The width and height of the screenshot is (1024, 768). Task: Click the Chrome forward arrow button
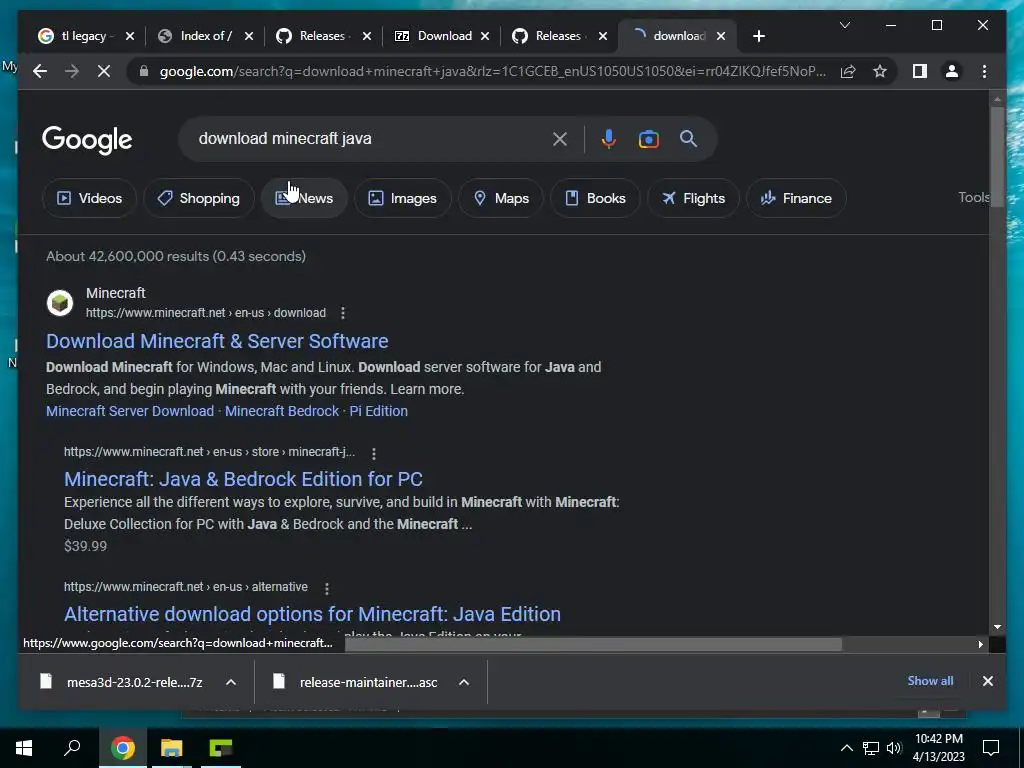72,71
